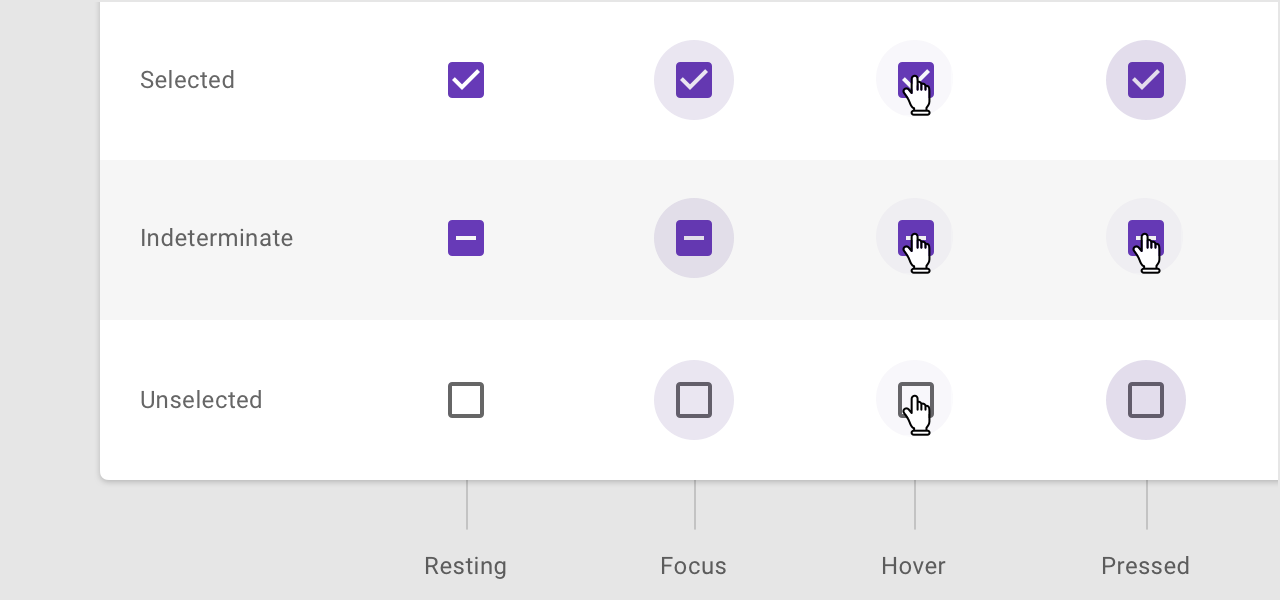
Task: Click the "Resting" column label
Action: [465, 566]
